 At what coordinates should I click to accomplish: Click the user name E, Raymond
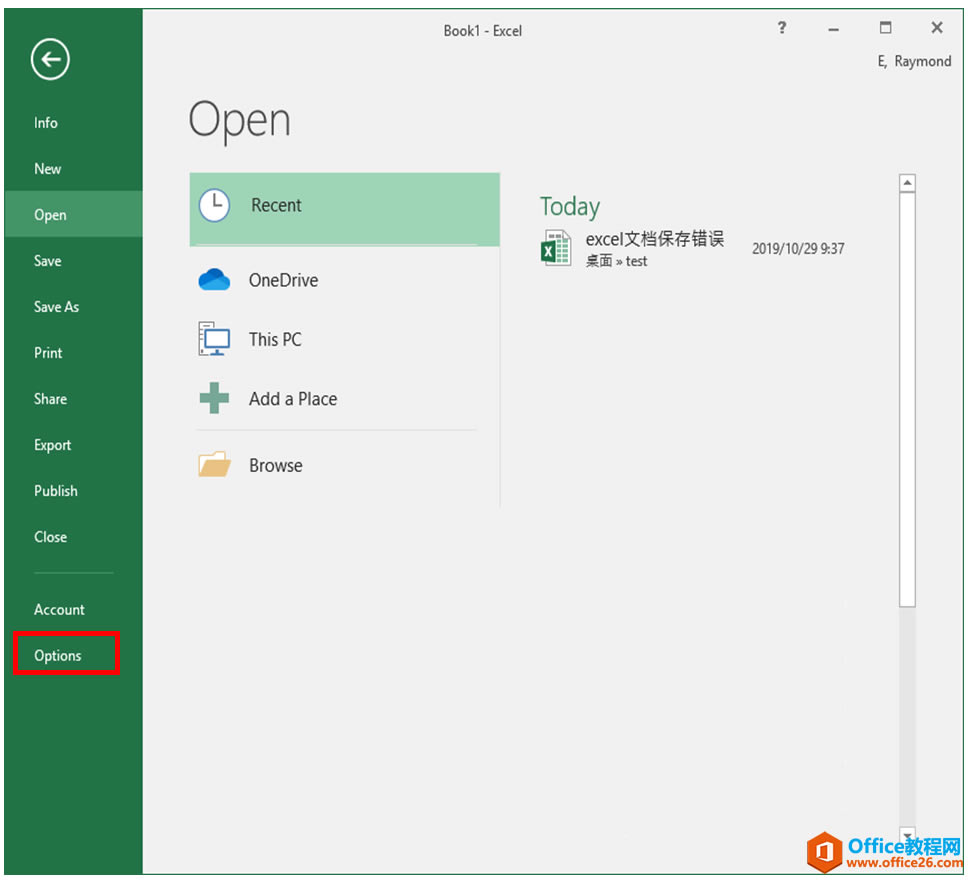914,61
